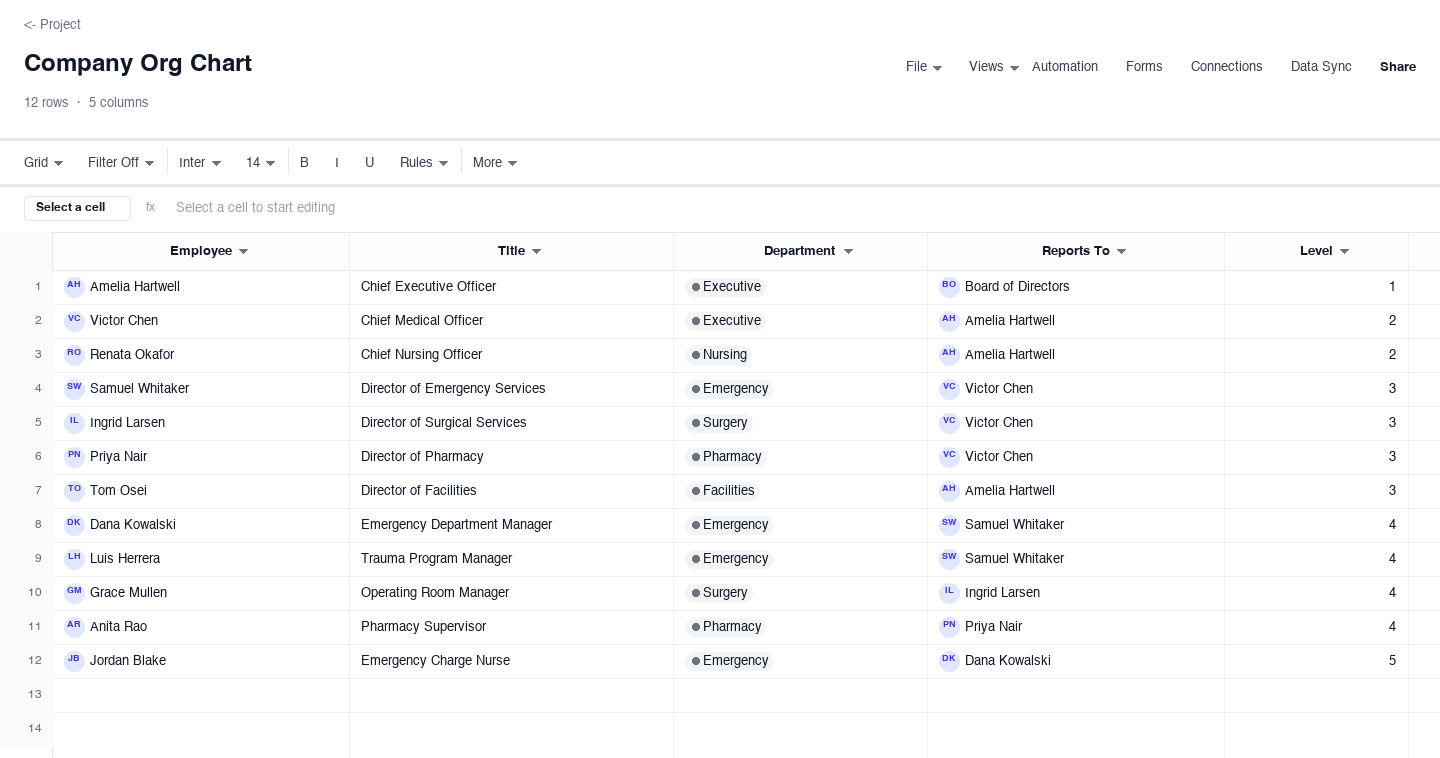Open the Rules dropdown

[x=424, y=162]
